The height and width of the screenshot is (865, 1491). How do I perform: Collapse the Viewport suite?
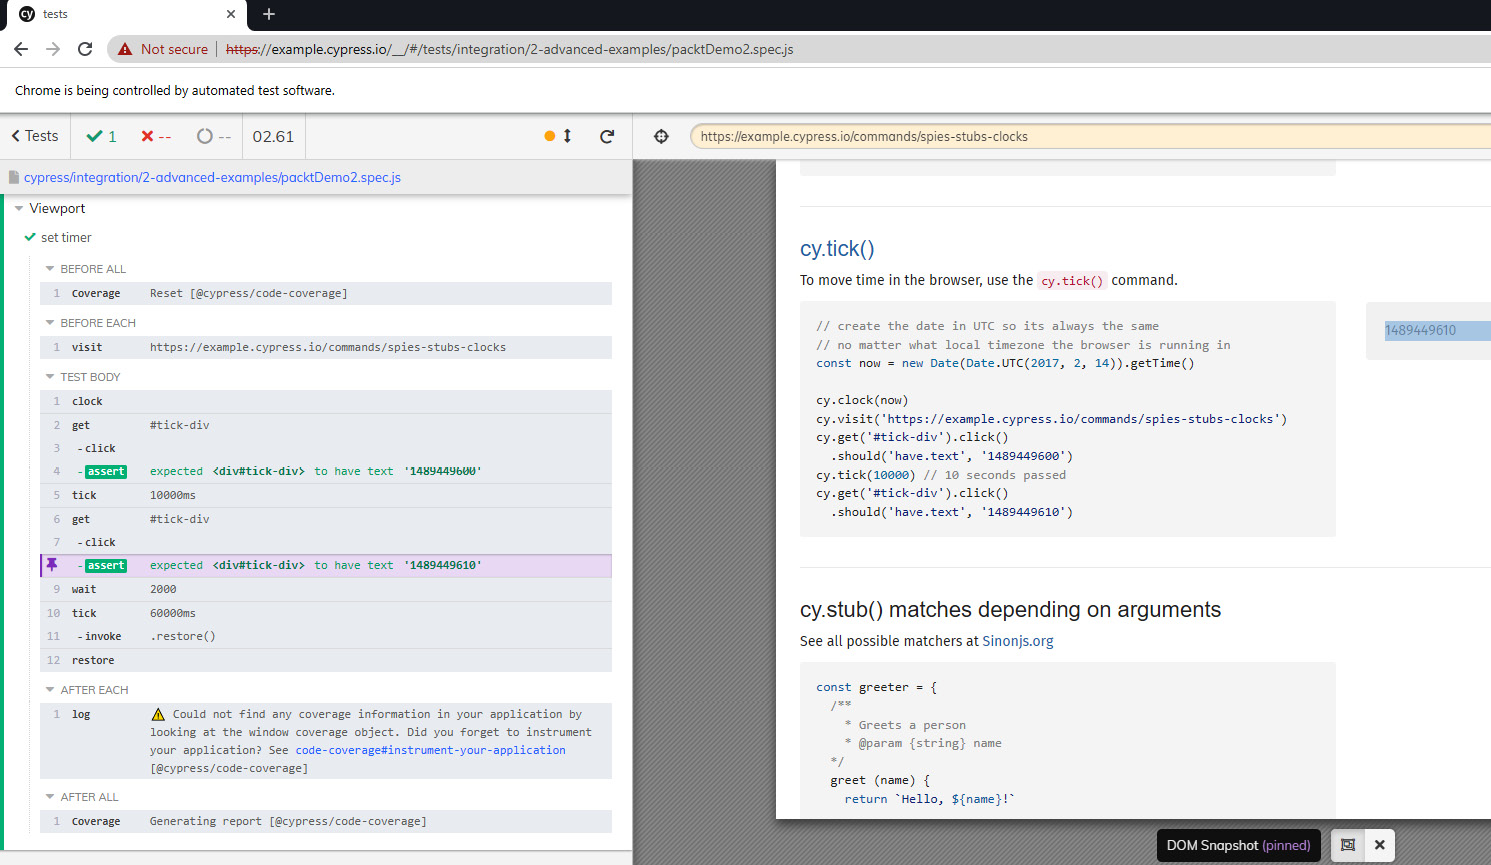(x=19, y=208)
